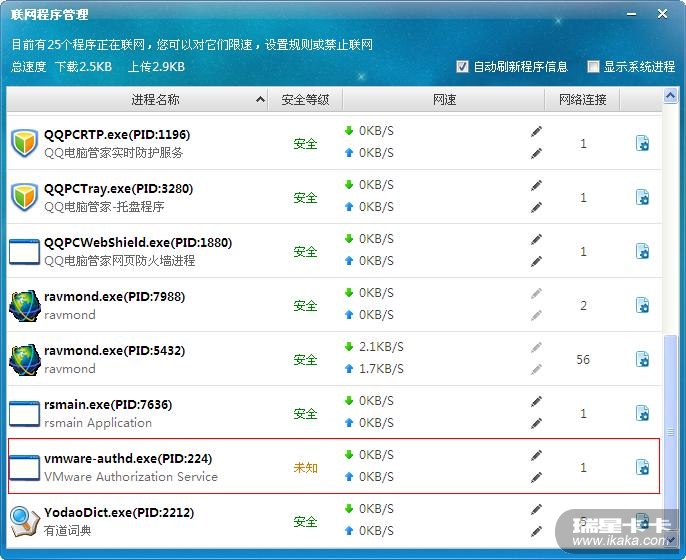Viewport: 686px width, 560px height.
Task: Click 安全 level of rsmain.exe
Action: (x=305, y=413)
